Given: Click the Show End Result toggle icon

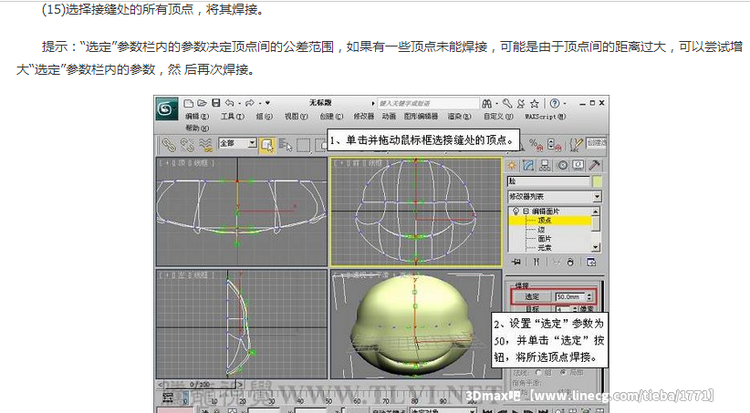Looking at the screenshot, I should tap(536, 262).
